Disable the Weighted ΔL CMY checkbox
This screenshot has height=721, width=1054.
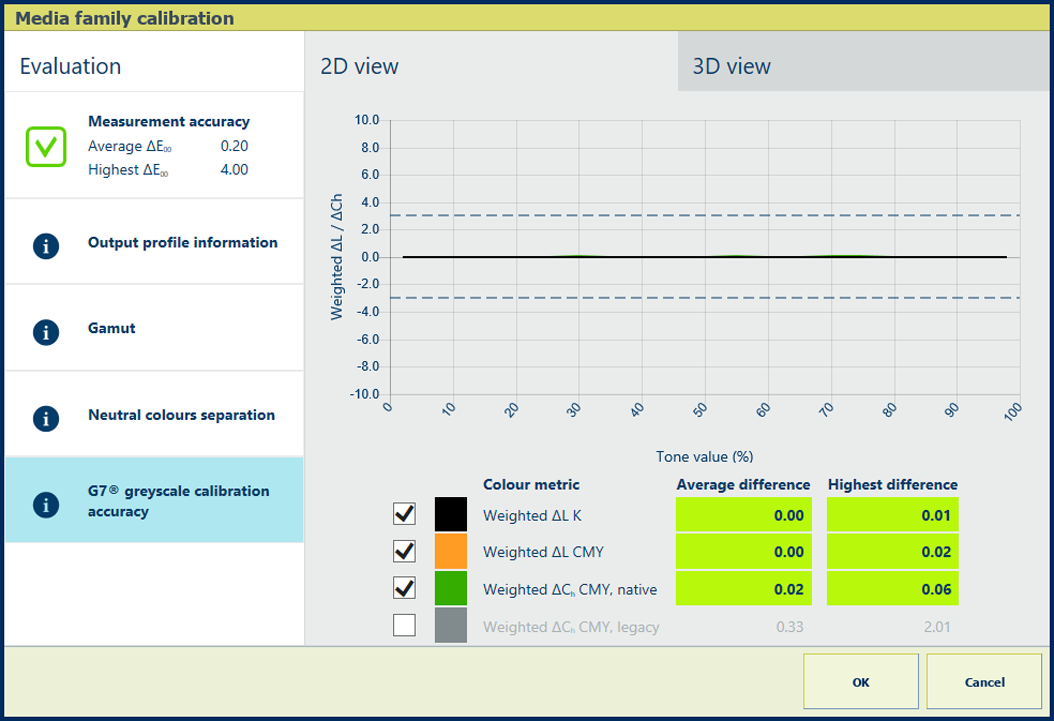tap(404, 551)
